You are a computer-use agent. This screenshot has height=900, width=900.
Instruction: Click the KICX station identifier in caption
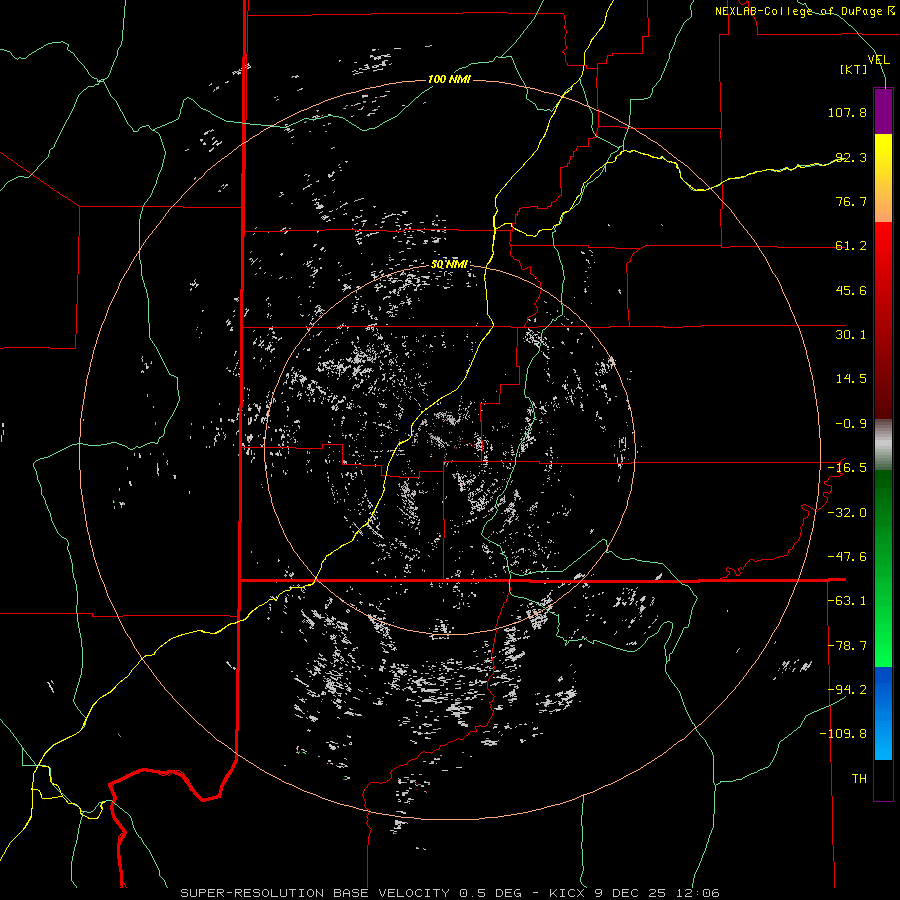[568, 893]
